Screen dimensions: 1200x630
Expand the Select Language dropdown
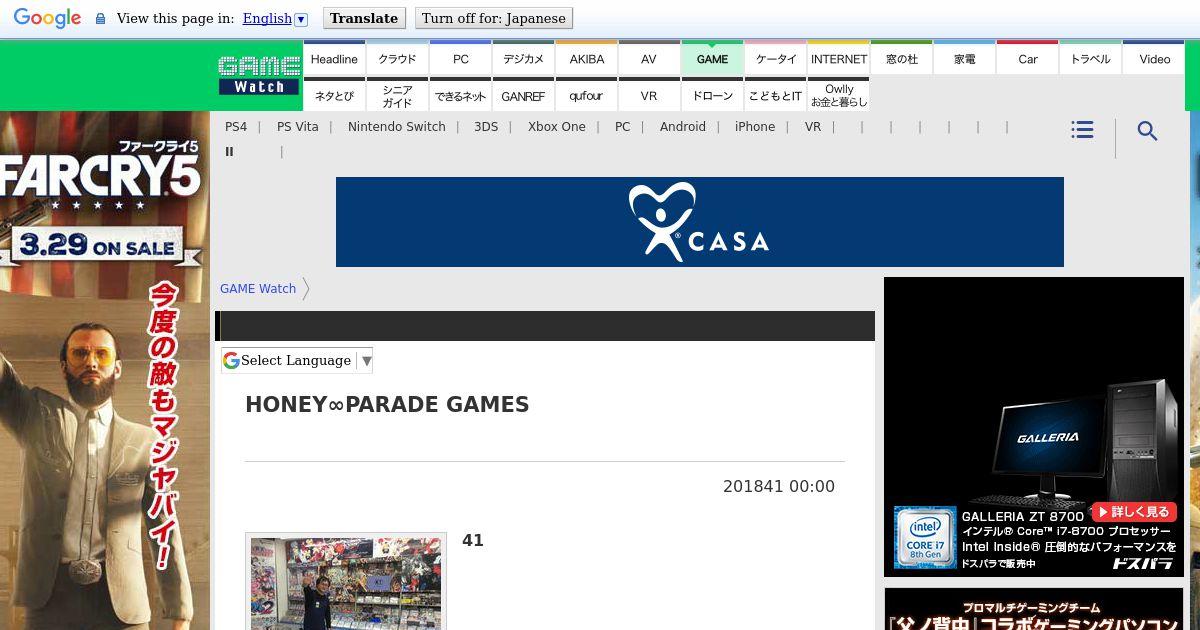click(297, 360)
